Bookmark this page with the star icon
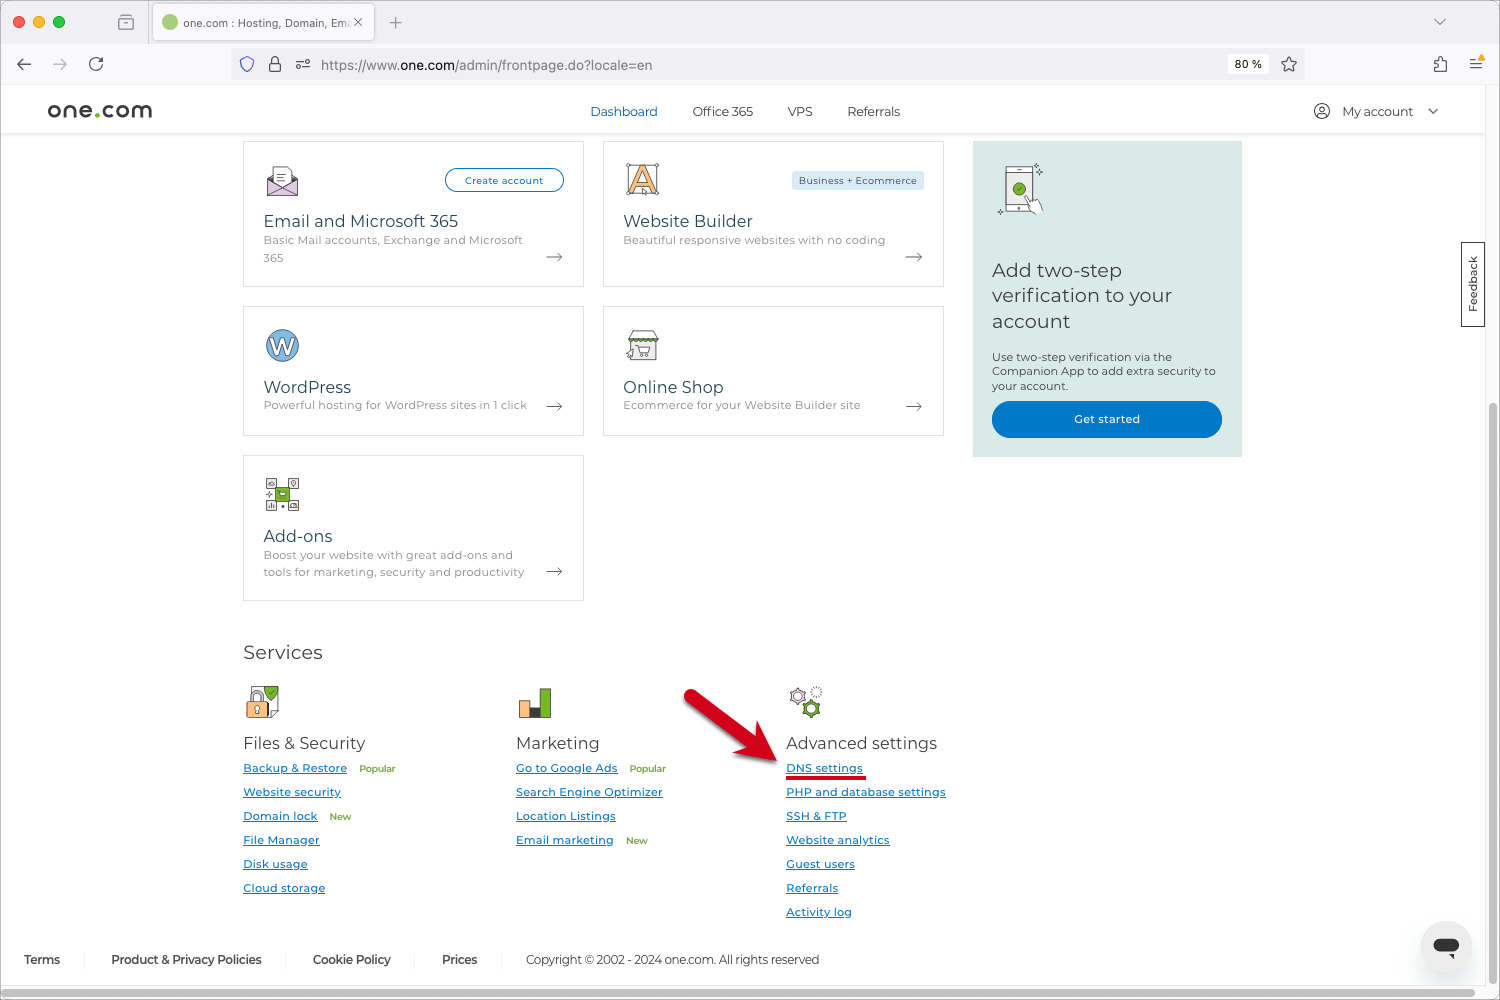This screenshot has height=1000, width=1500. tap(1289, 64)
